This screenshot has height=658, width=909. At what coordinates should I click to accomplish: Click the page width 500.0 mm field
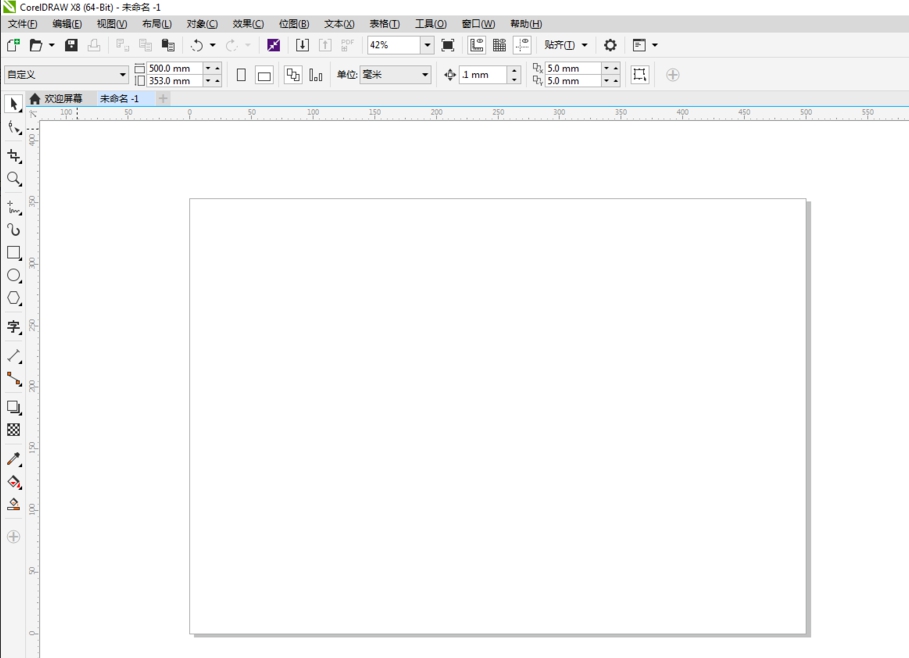(x=174, y=69)
